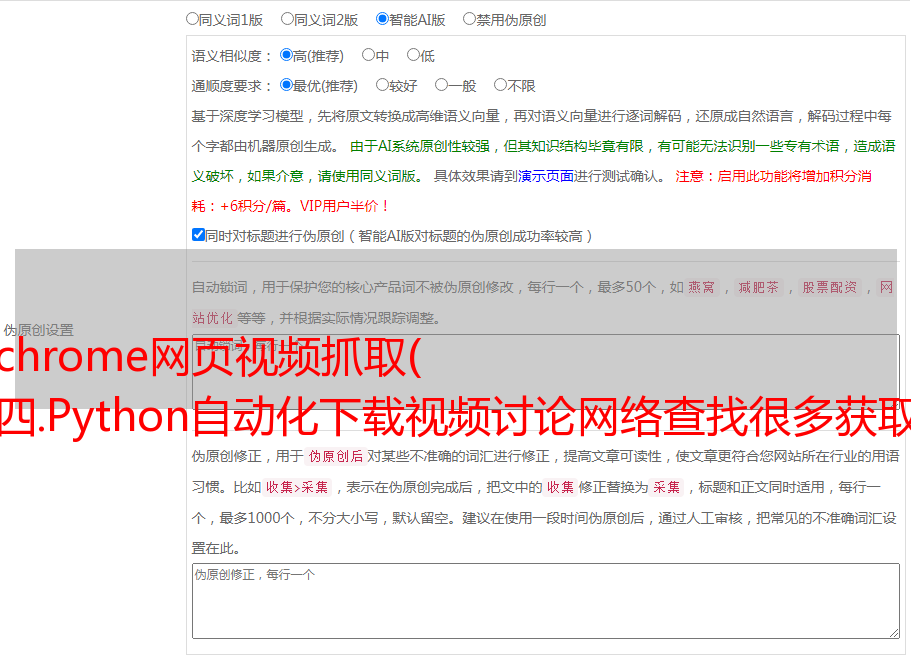The image size is (911, 658).
Task: Set 通顺度要求 to 不限
Action: (x=500, y=85)
